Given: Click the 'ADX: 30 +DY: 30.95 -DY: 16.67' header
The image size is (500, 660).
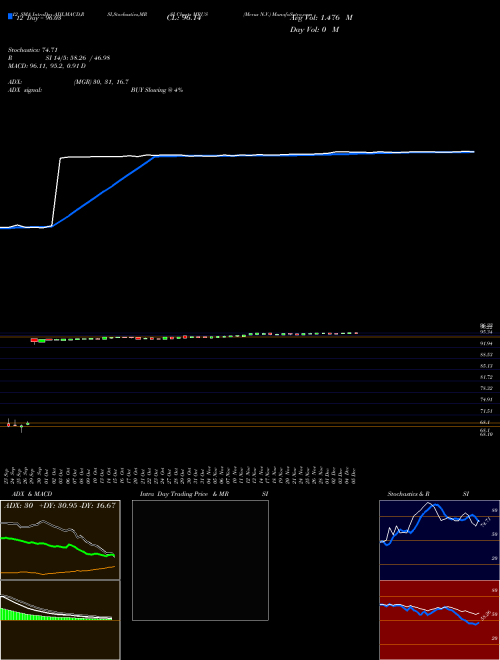Looking at the screenshot, I should (60, 506).
